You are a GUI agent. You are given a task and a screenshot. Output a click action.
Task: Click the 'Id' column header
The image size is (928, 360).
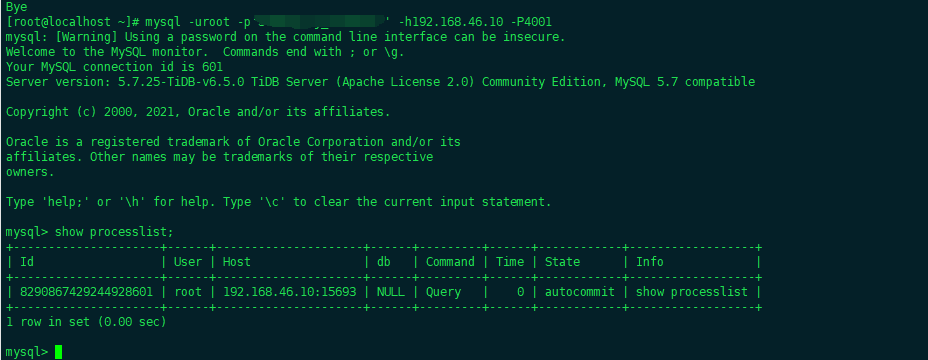point(27,262)
